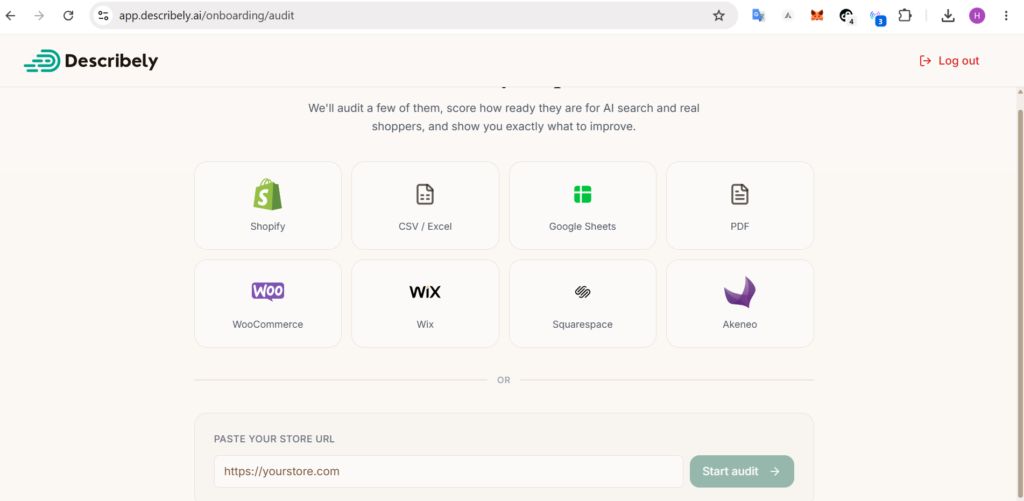Select the Shopify import option
Screen dimensions: 1024x501
pyautogui.click(x=268, y=206)
